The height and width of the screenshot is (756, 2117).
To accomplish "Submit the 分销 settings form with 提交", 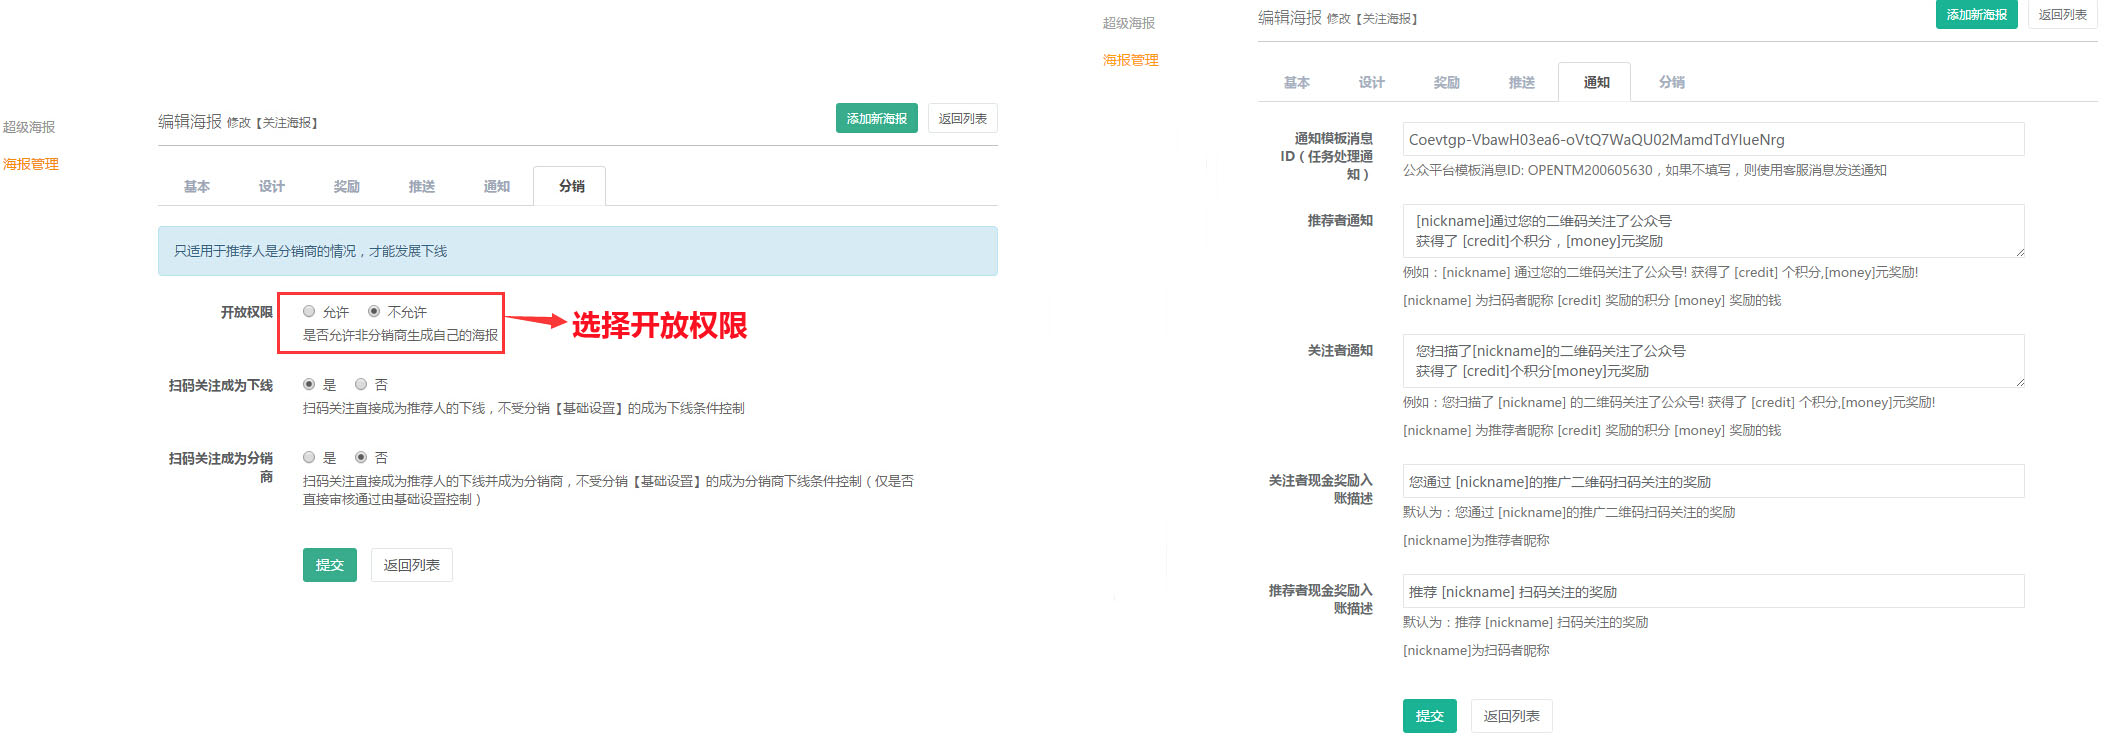I will (329, 565).
